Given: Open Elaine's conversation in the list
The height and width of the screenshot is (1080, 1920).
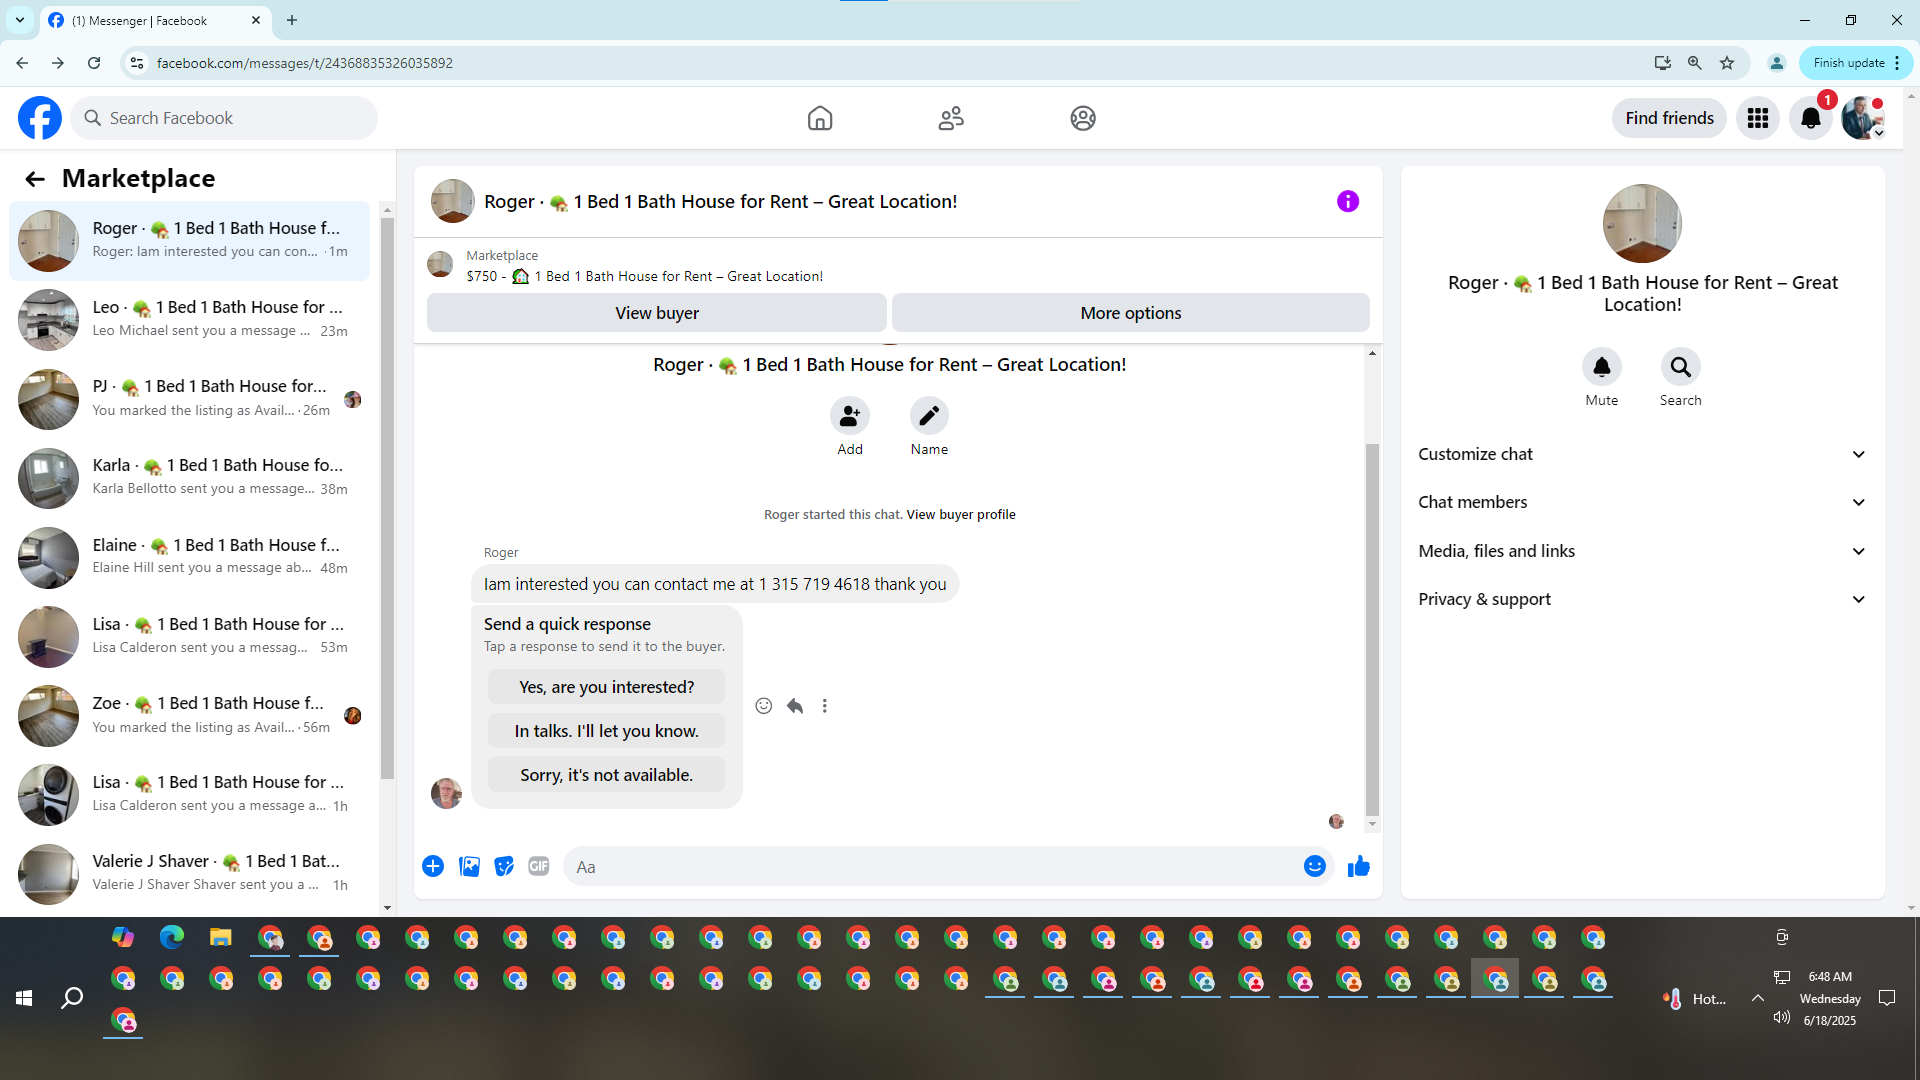Looking at the screenshot, I should tap(190, 558).
